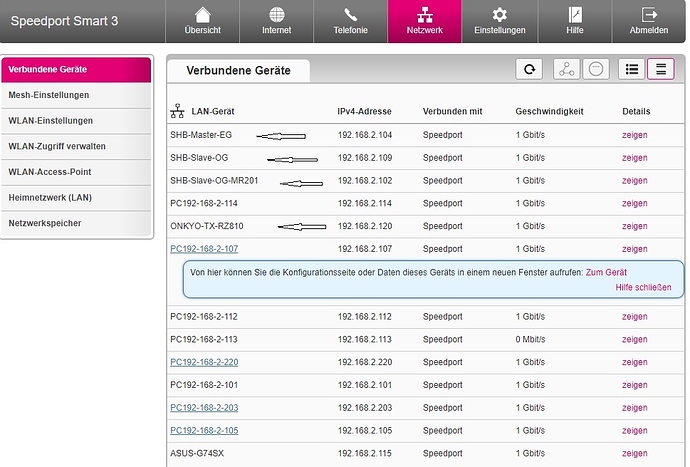Click device name SHB-Master-EG
The width and height of the screenshot is (690, 467).
pos(201,135)
